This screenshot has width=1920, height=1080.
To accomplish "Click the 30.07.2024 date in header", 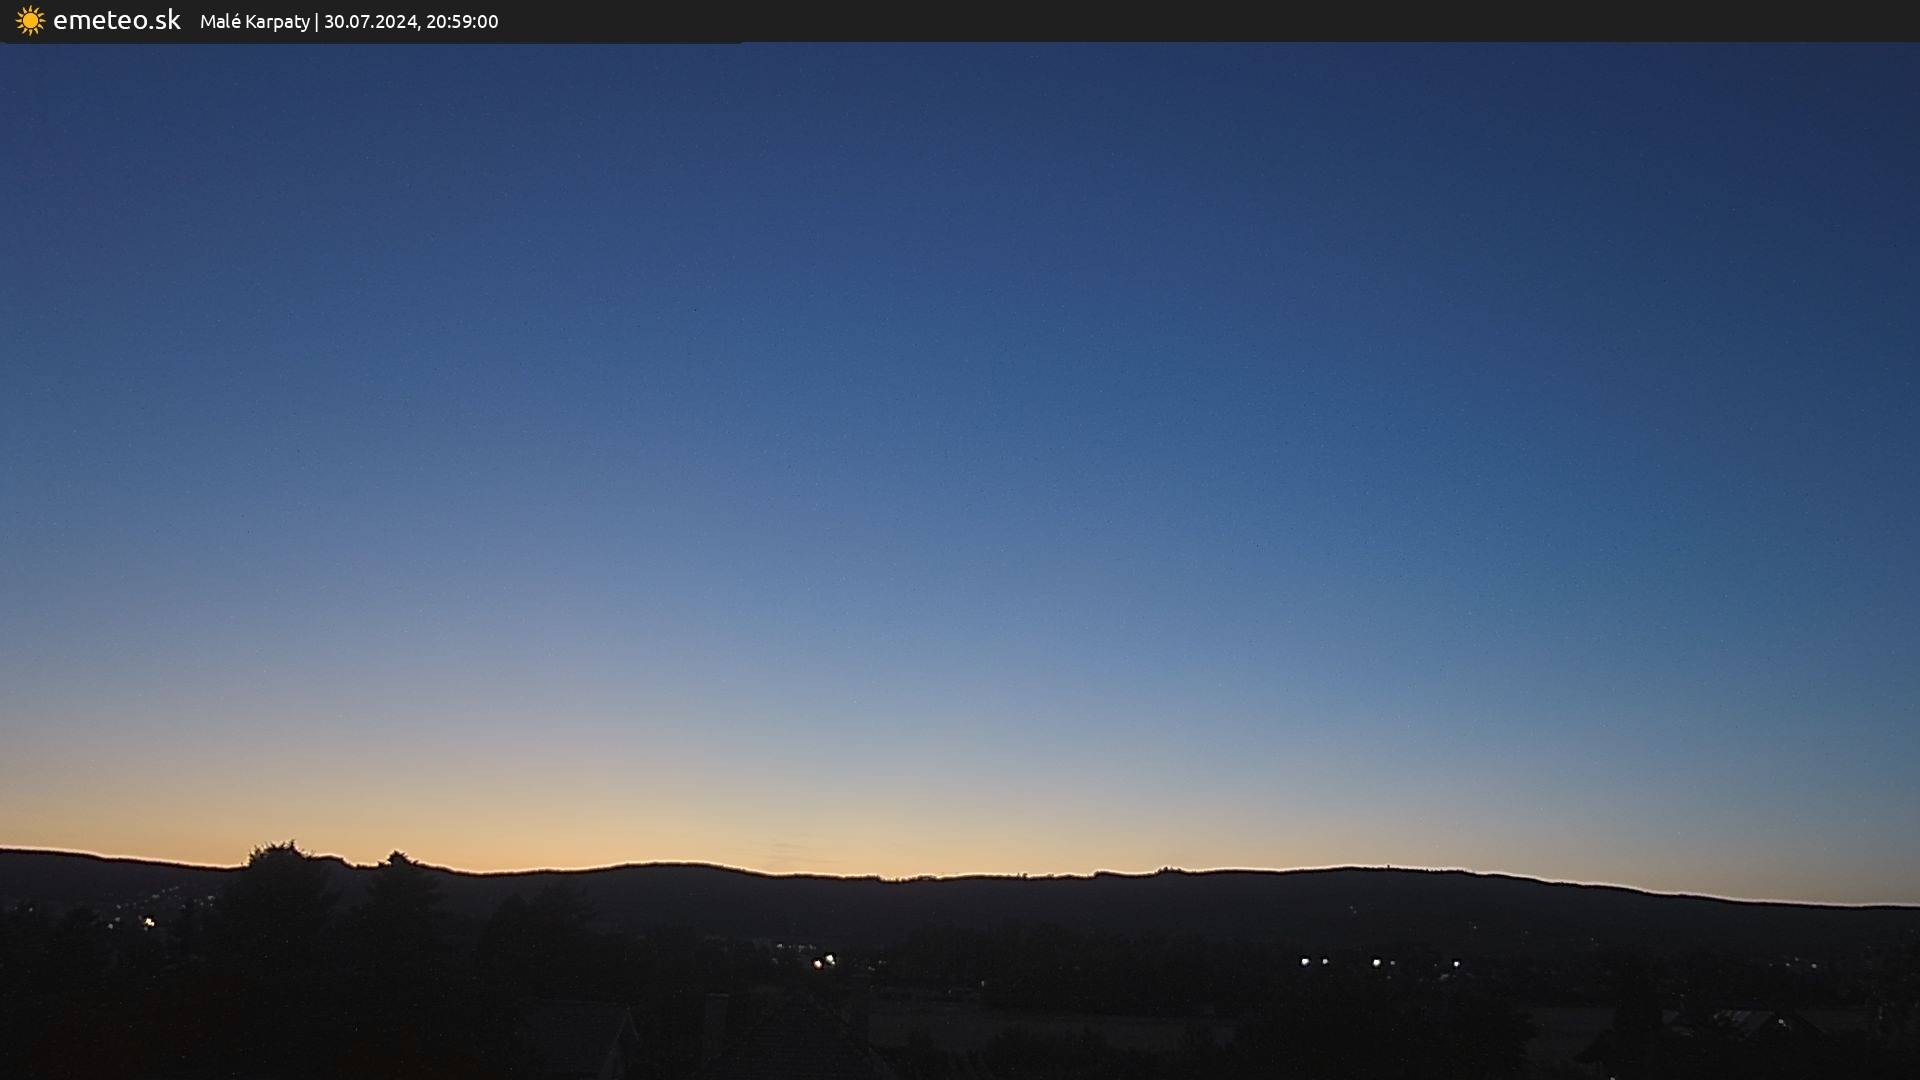I will pos(370,22).
